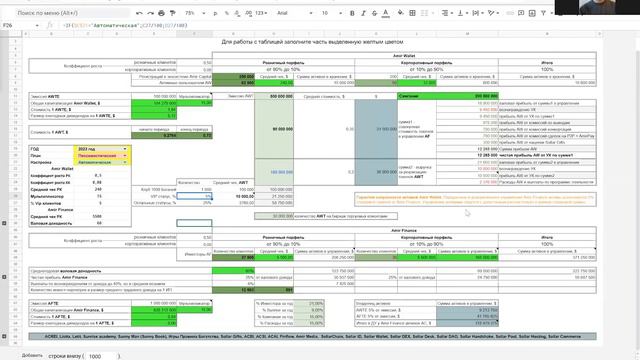
Task: Open vertical align options
Action: coord(462,13)
